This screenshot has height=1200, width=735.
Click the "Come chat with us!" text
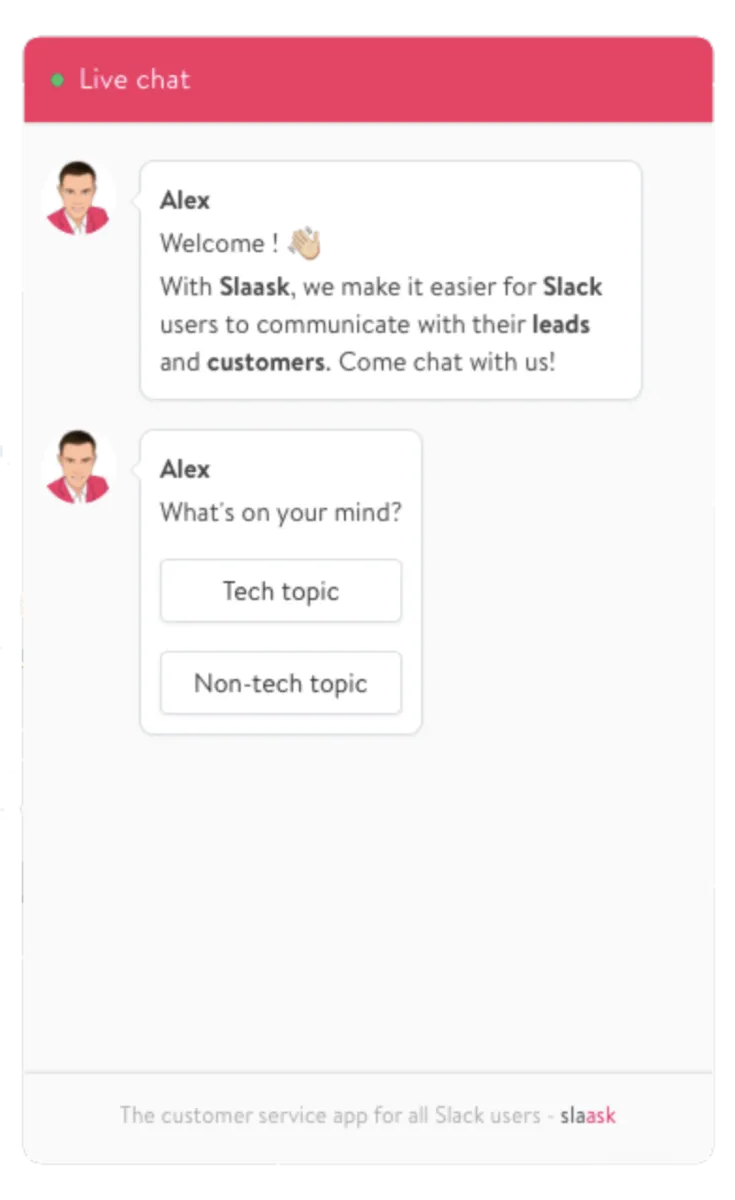click(446, 362)
